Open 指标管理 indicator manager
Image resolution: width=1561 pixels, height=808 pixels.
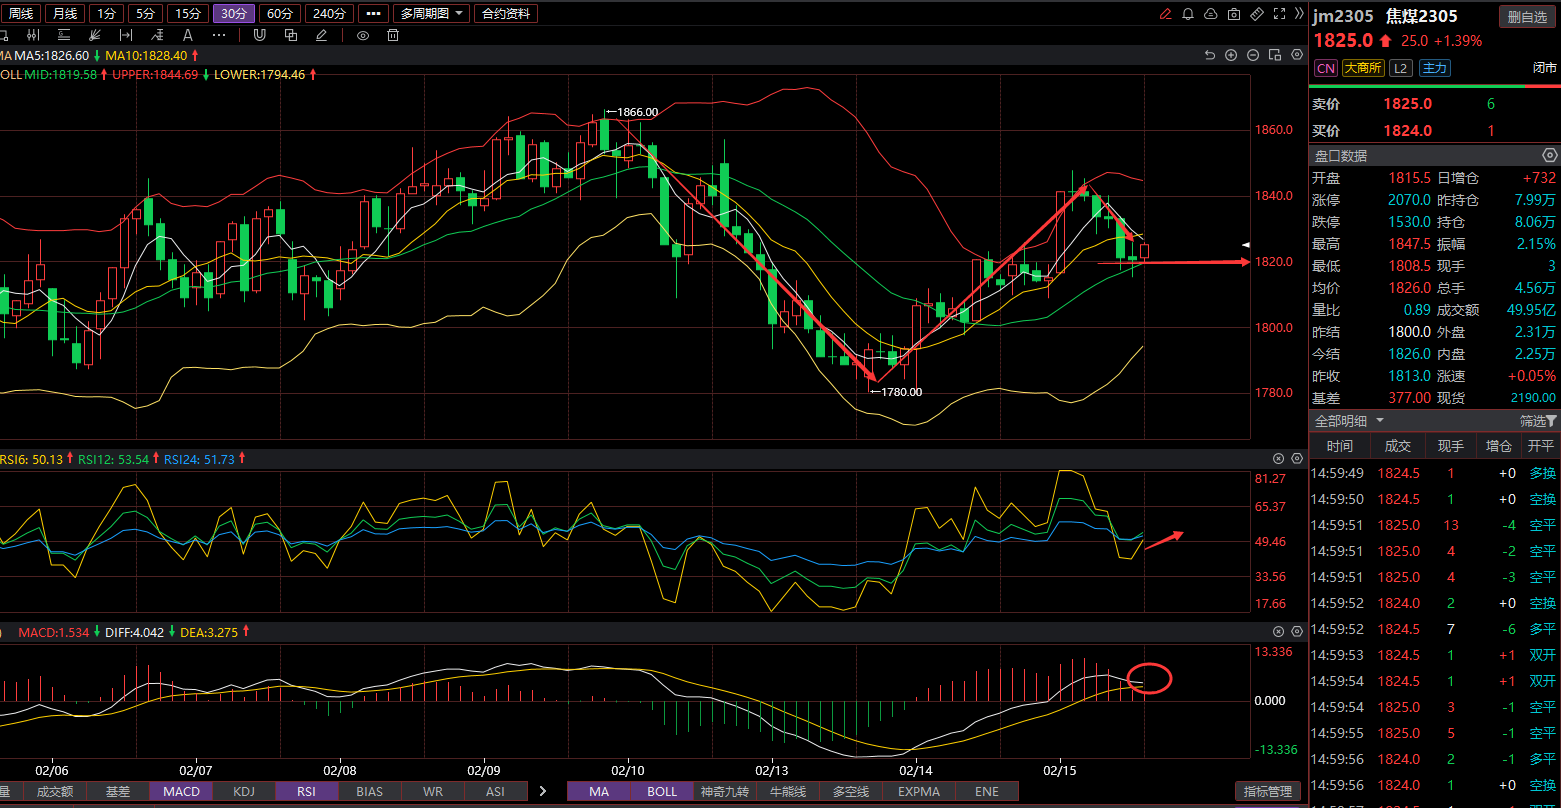pyautogui.click(x=1268, y=791)
